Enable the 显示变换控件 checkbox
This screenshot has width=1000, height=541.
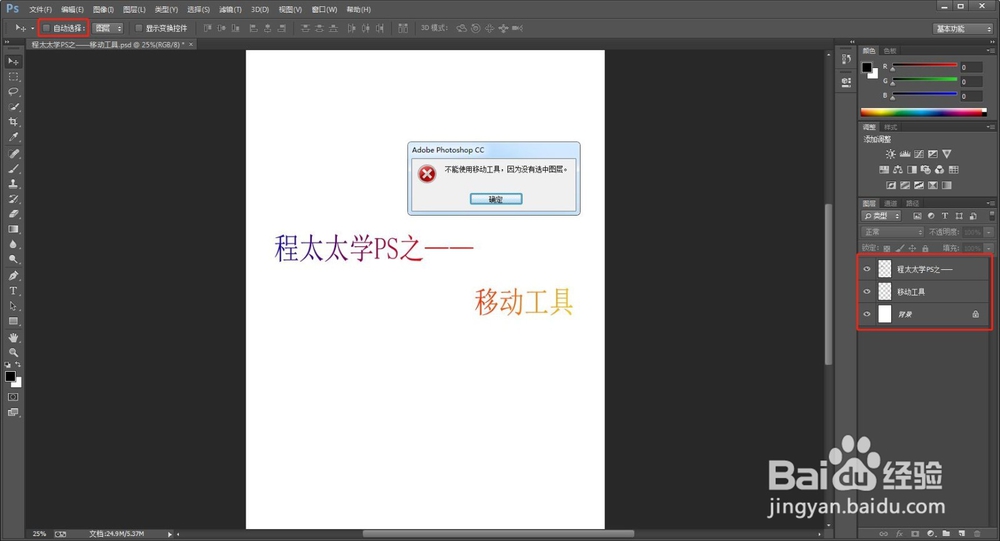click(x=138, y=28)
